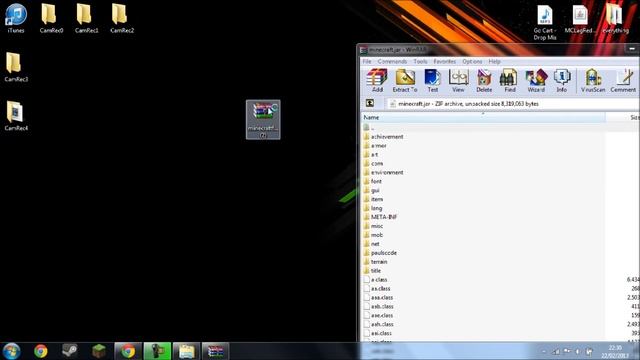Click the WinRAR taskbar button
Viewport: 640px width, 360px height.
coord(216,351)
